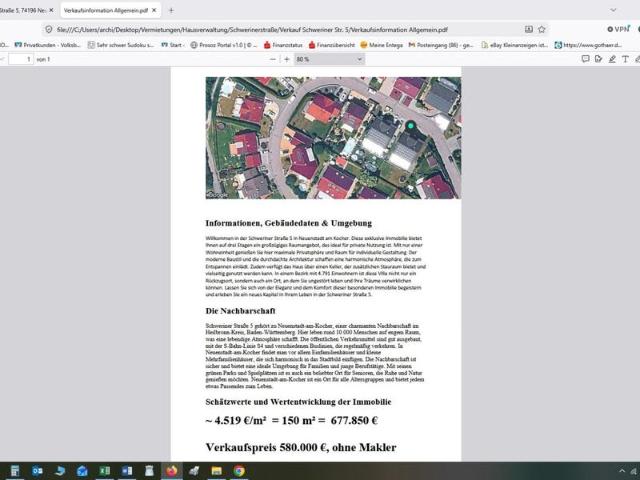Open the 80 % zoom level dropdown
The width and height of the screenshot is (640, 480).
click(x=329, y=59)
